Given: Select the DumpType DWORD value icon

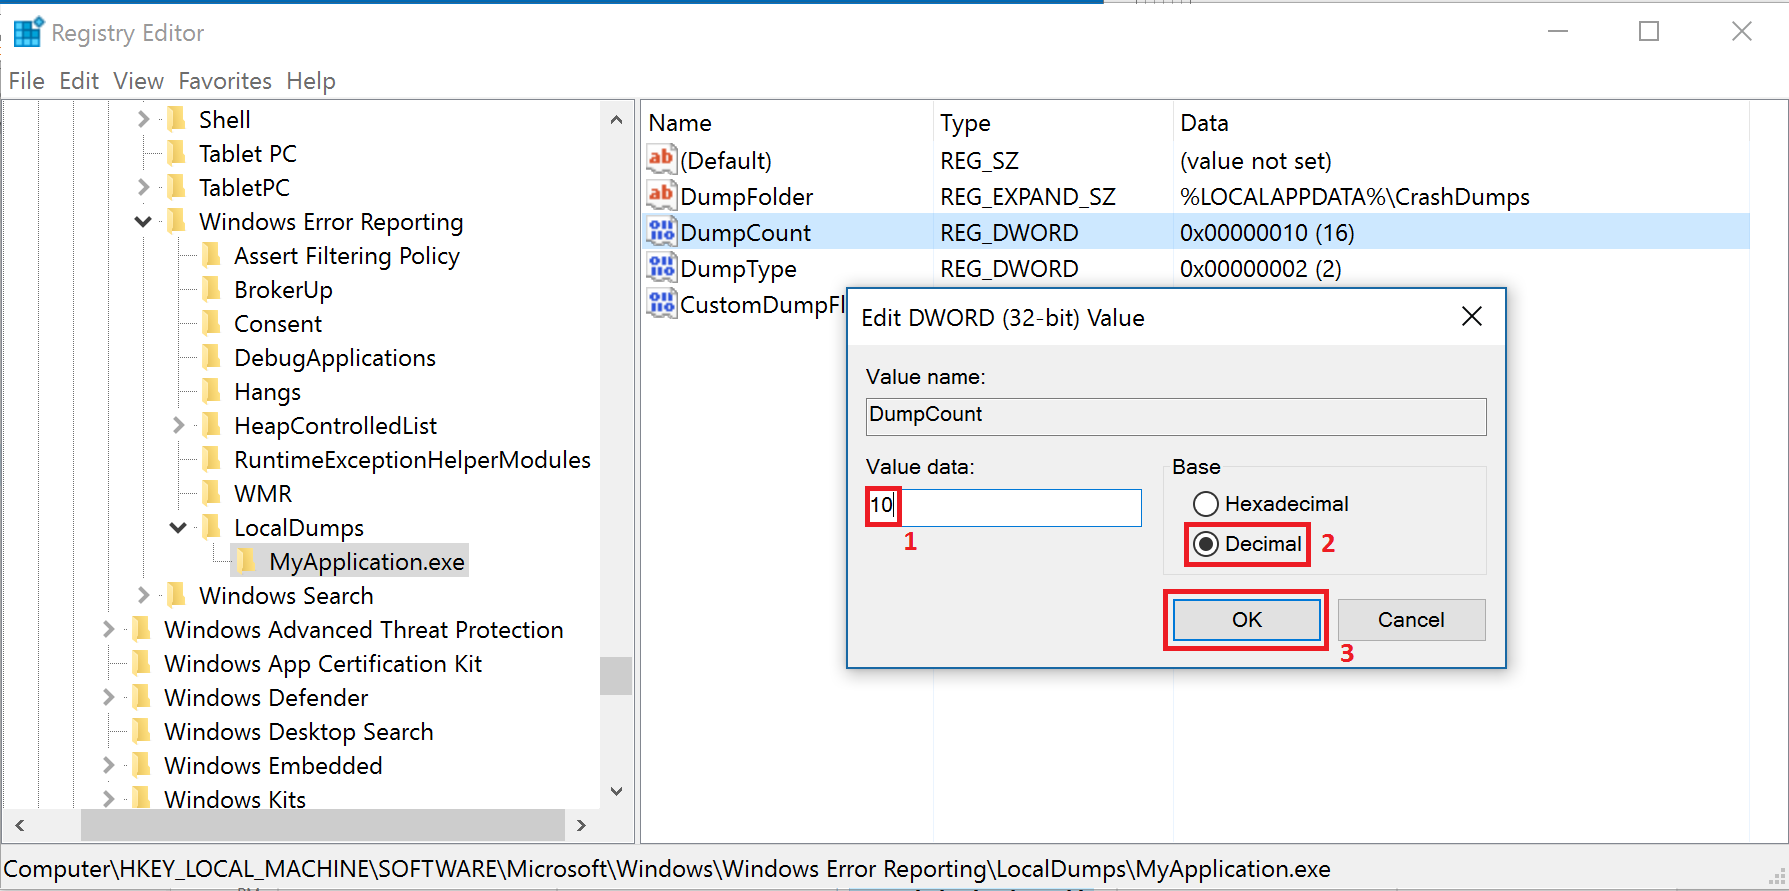Looking at the screenshot, I should tap(661, 268).
